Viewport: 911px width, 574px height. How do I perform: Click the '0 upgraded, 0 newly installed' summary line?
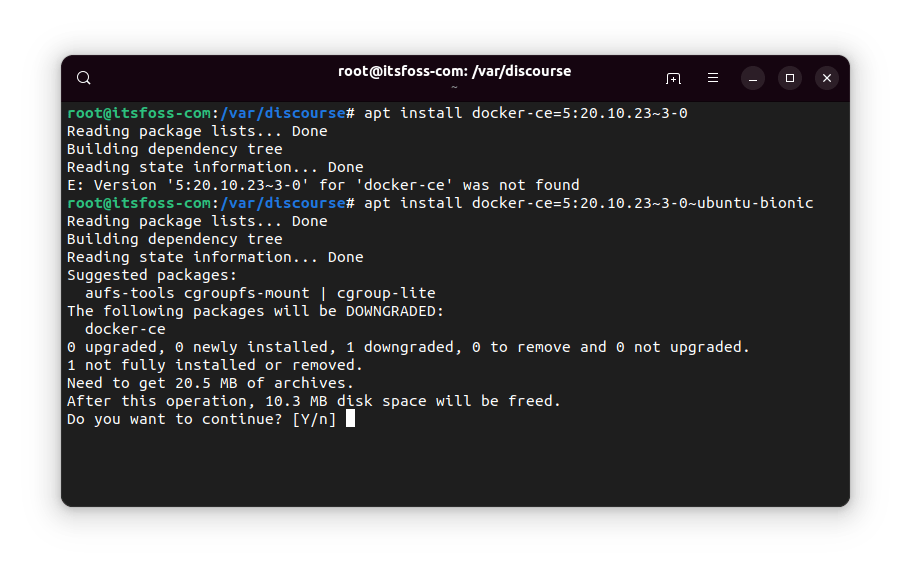pos(408,347)
